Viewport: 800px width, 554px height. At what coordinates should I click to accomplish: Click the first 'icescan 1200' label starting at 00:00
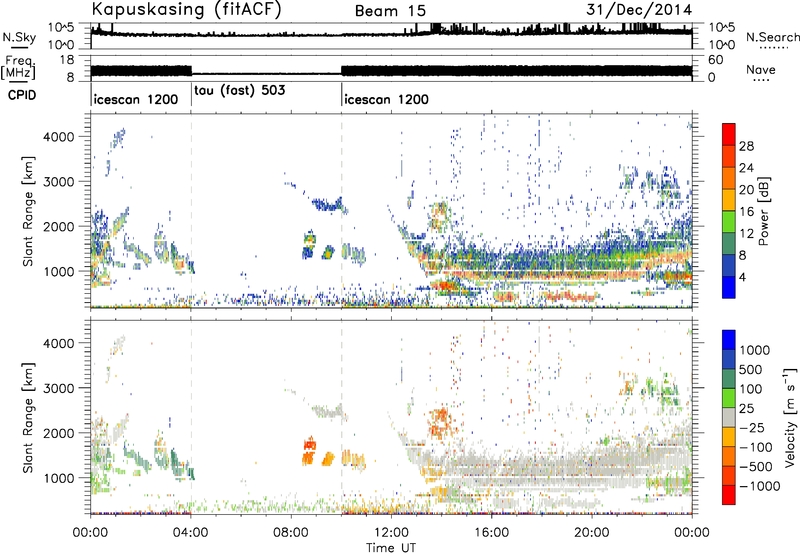point(136,99)
